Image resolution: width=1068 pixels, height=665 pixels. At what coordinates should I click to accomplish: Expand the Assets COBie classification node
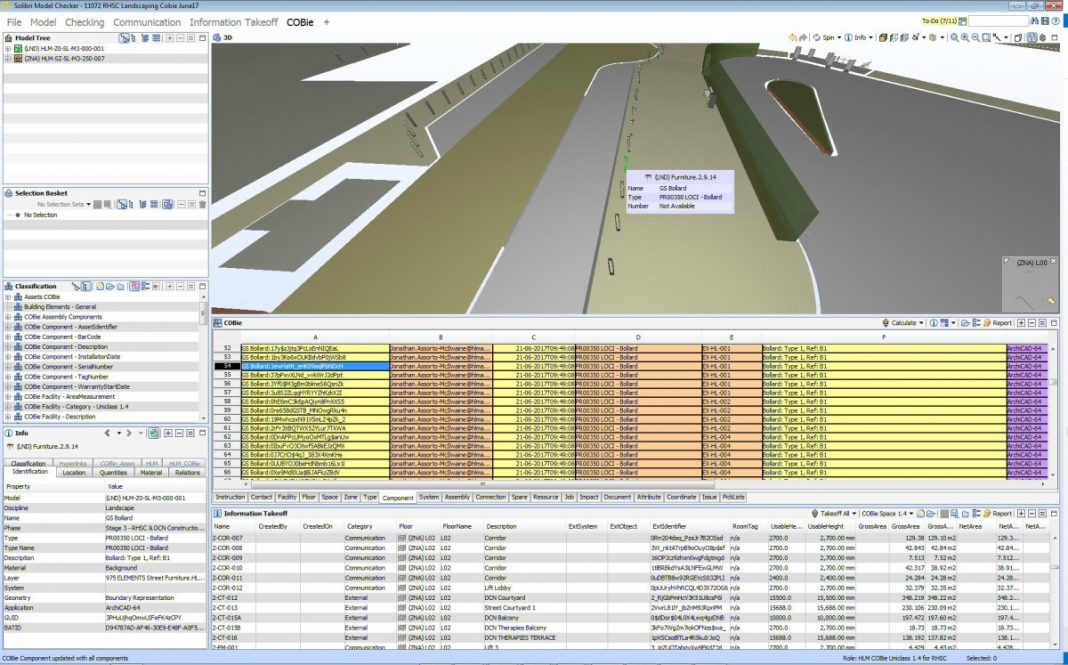coord(8,297)
